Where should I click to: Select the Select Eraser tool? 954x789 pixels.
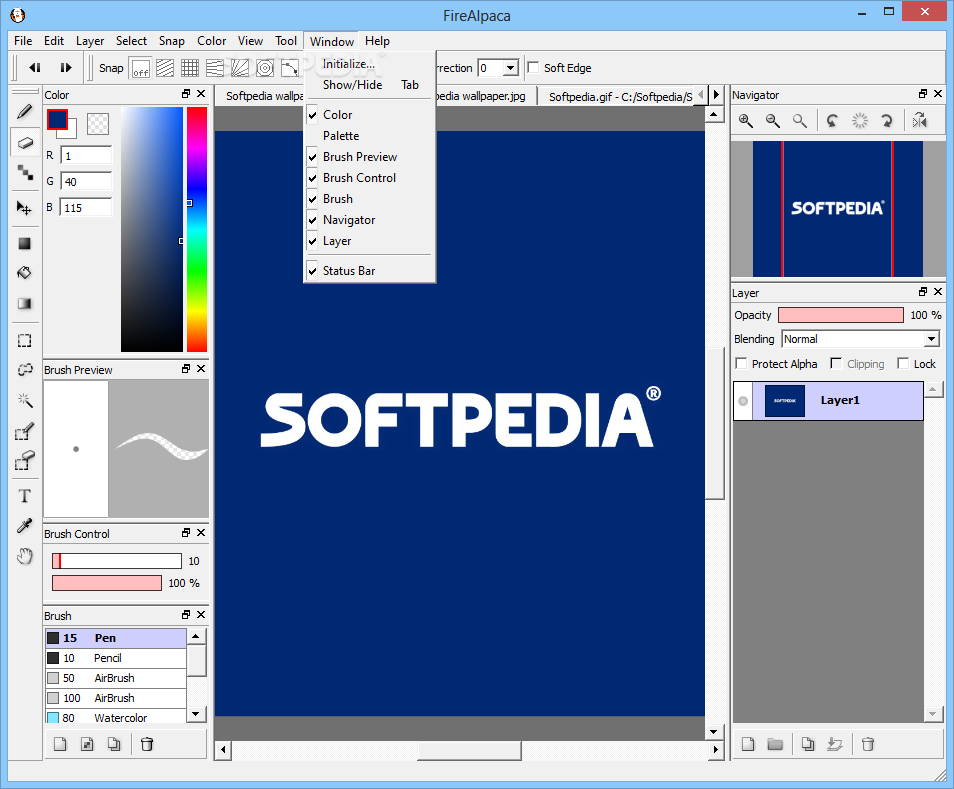point(24,461)
